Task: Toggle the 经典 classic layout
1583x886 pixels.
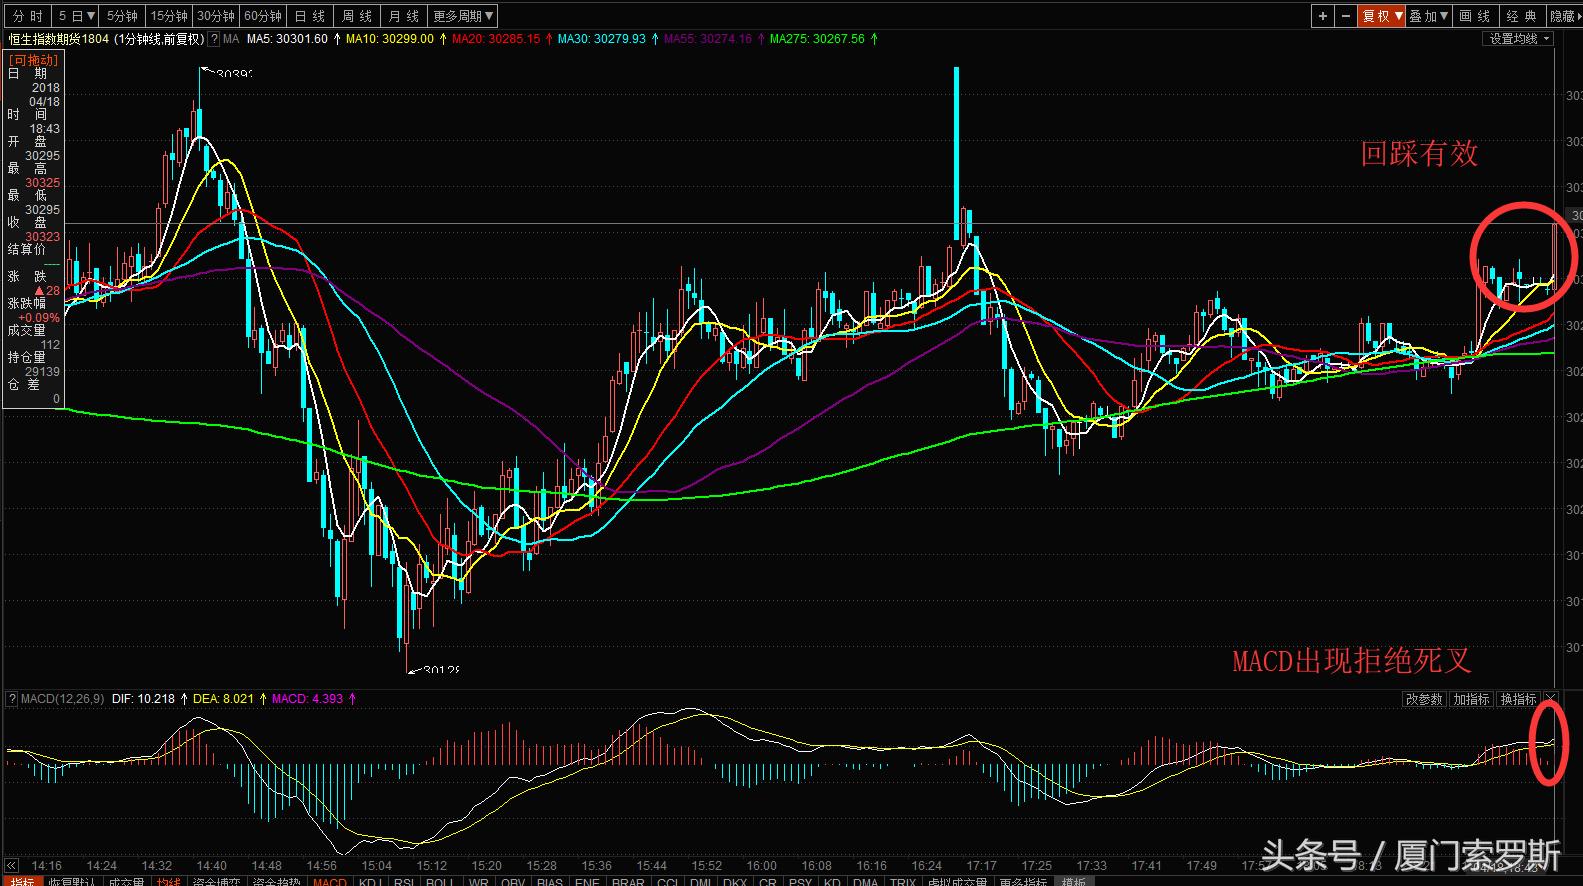Action: 1521,16
